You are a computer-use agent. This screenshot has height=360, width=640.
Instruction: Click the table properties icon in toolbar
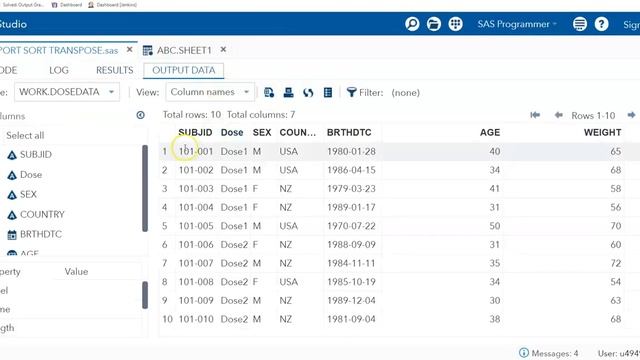[269, 92]
